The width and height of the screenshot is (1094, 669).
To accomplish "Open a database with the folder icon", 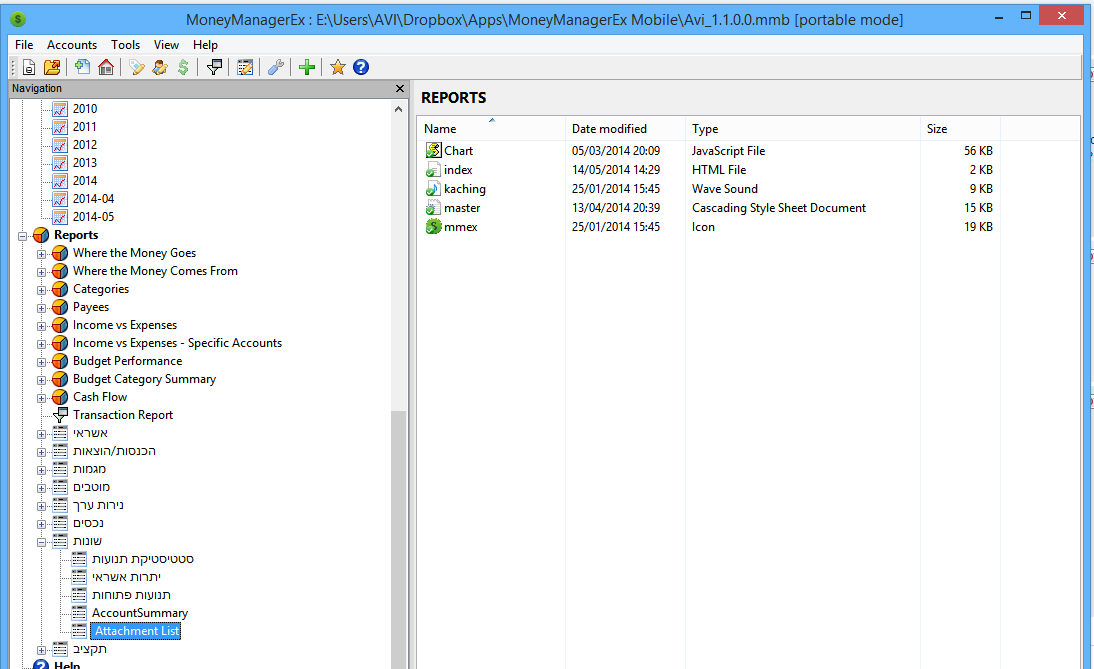I will [x=52, y=67].
